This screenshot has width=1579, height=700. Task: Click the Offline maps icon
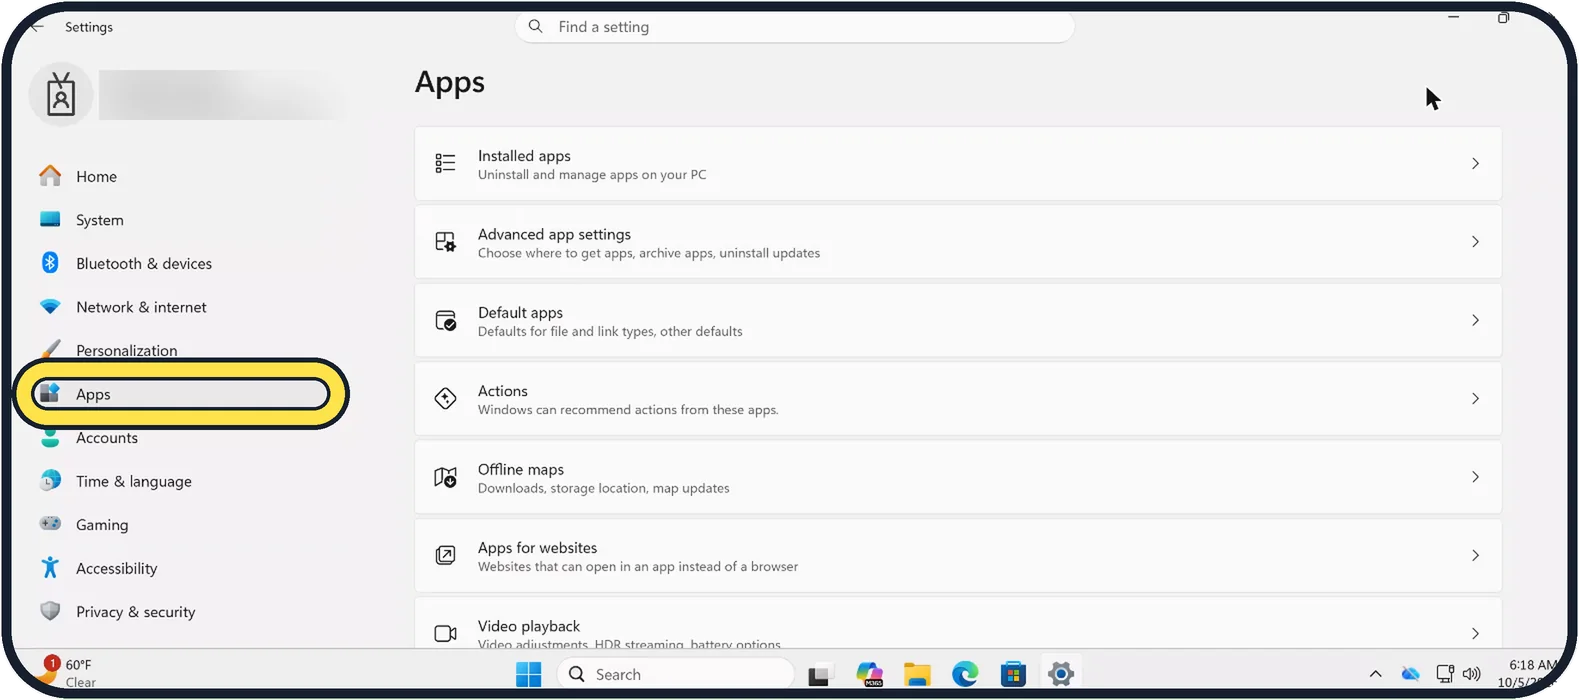pyautogui.click(x=445, y=477)
